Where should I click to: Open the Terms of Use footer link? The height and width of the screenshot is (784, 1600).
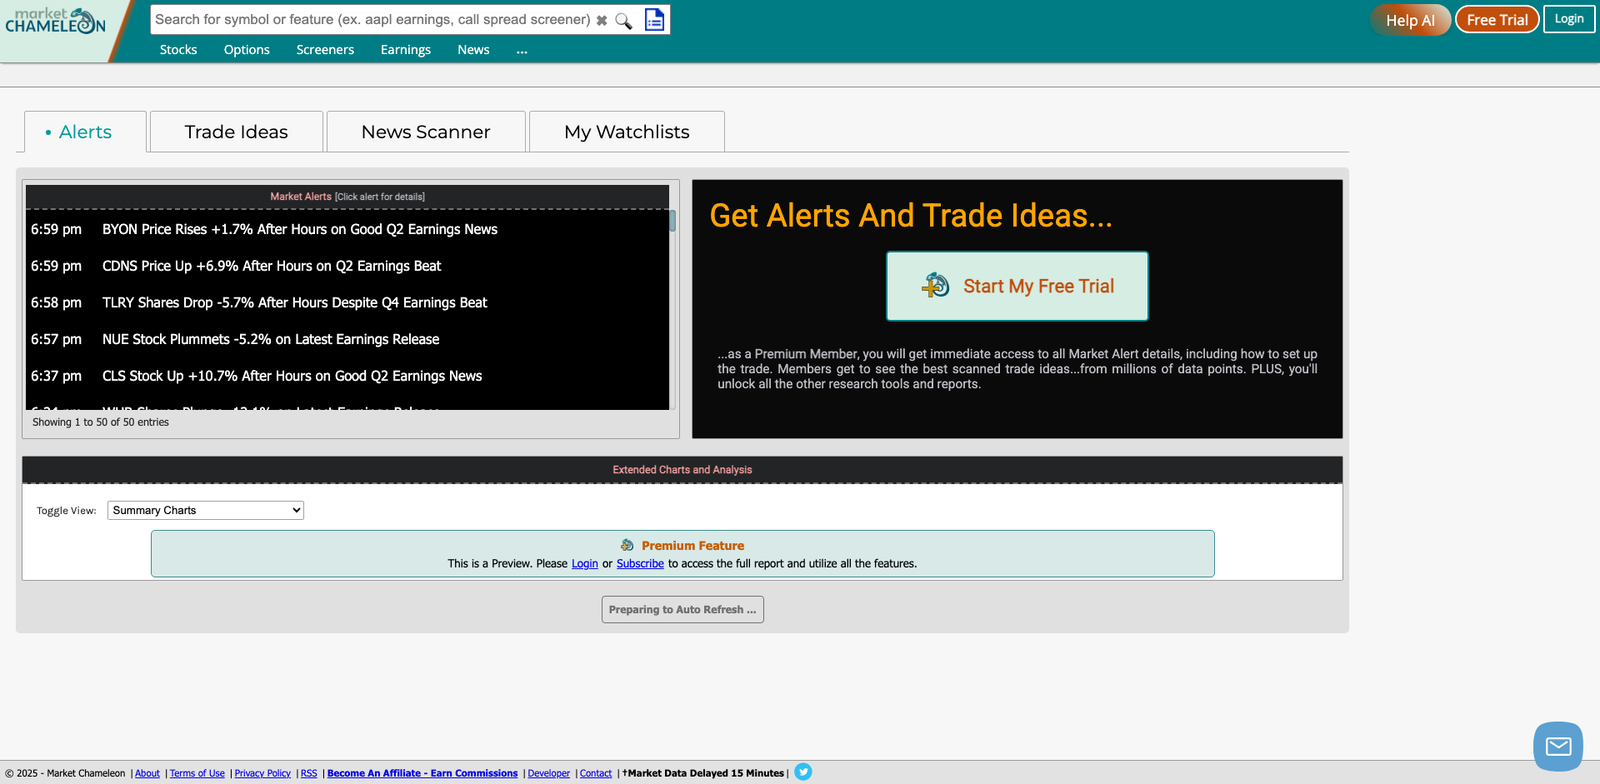[197, 773]
